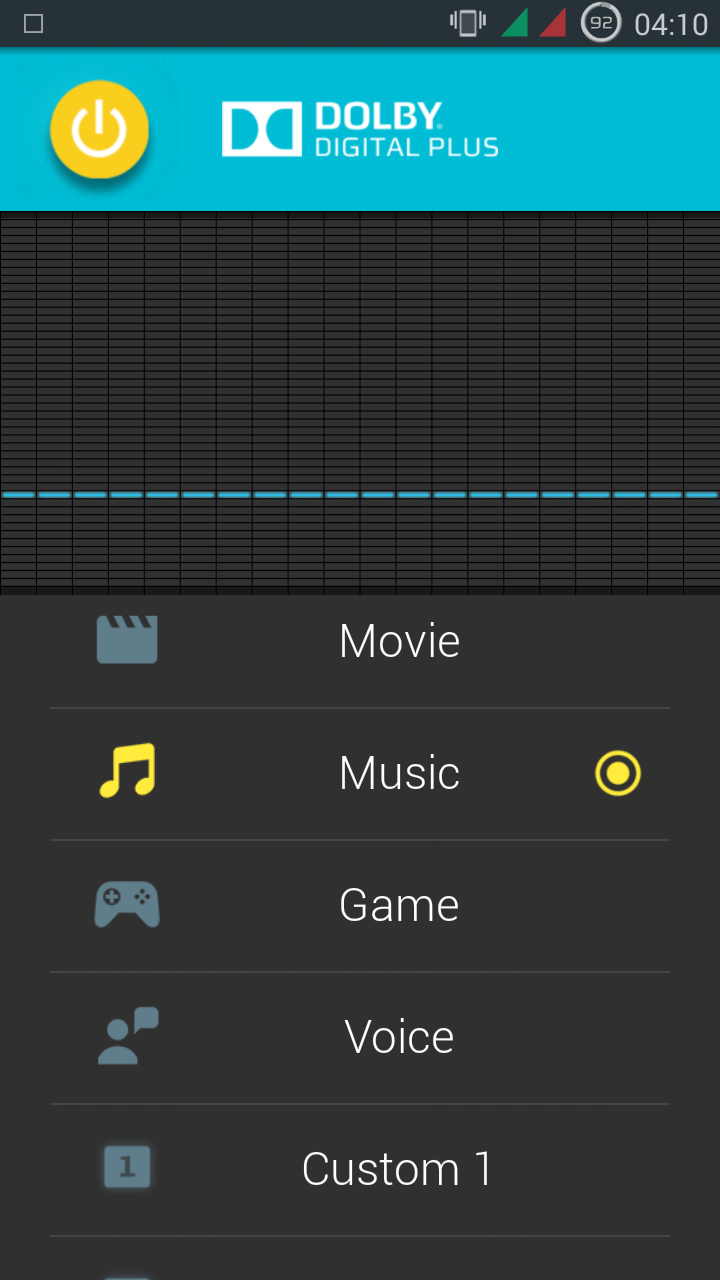
Task: Tap the Dolby Digital Plus logo
Action: point(360,129)
